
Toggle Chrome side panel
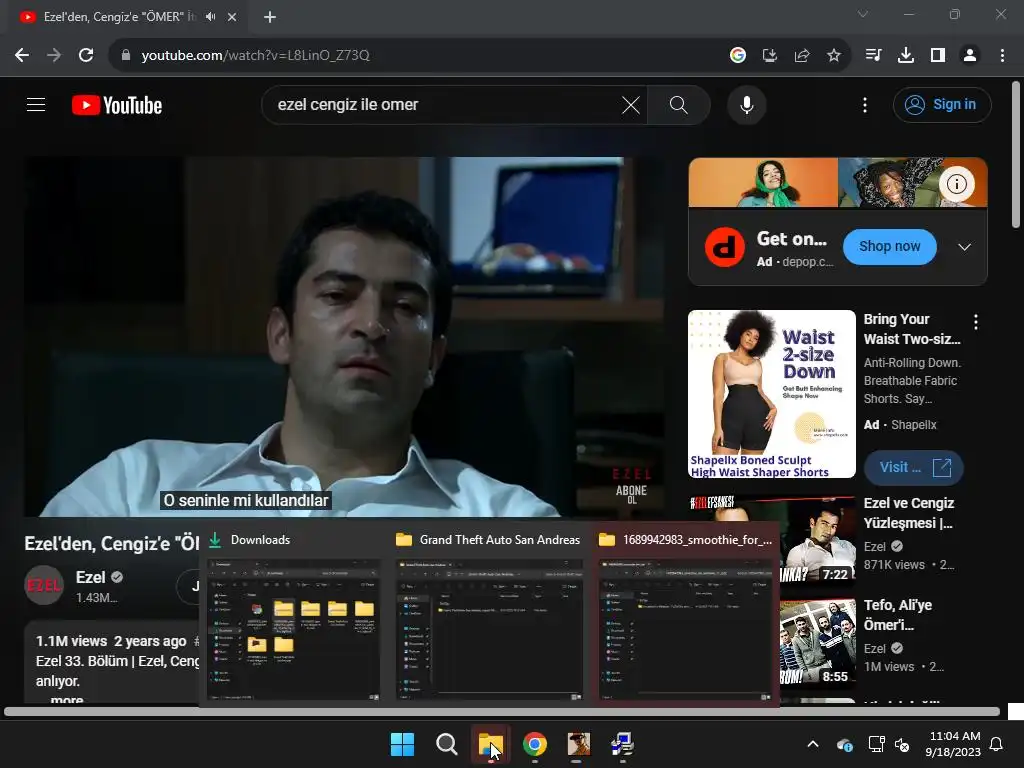(937, 55)
